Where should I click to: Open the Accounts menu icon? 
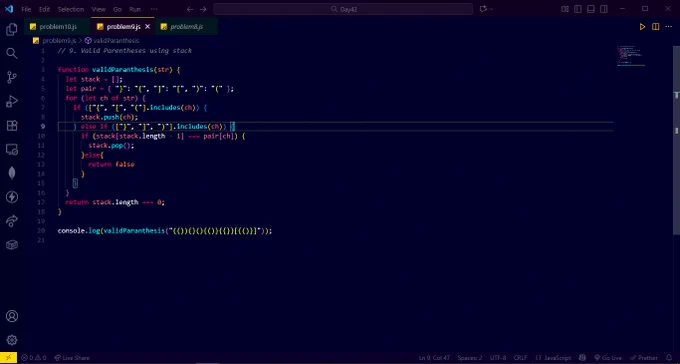pos(12,316)
